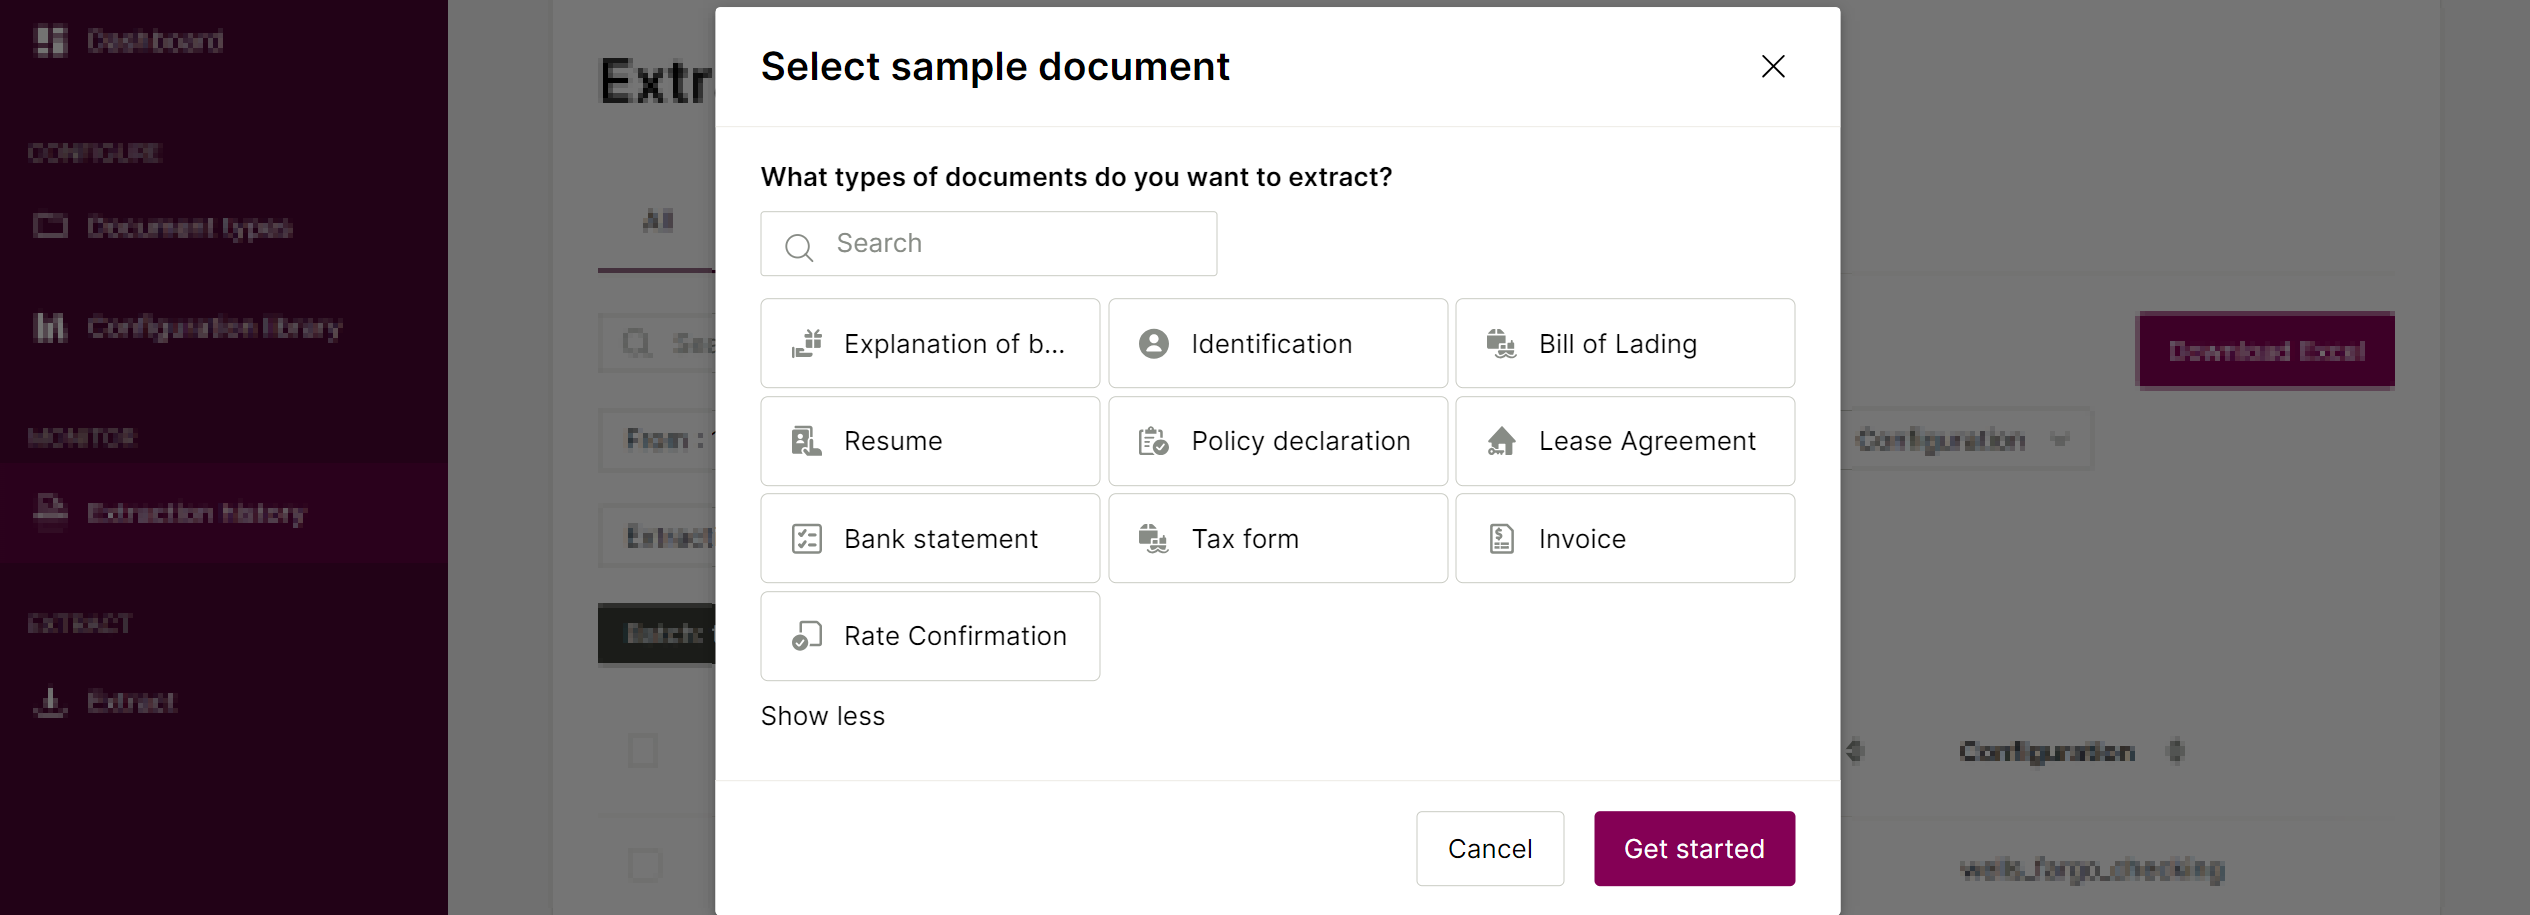
Task: Click the Policy declaration icon
Action: 1154,441
